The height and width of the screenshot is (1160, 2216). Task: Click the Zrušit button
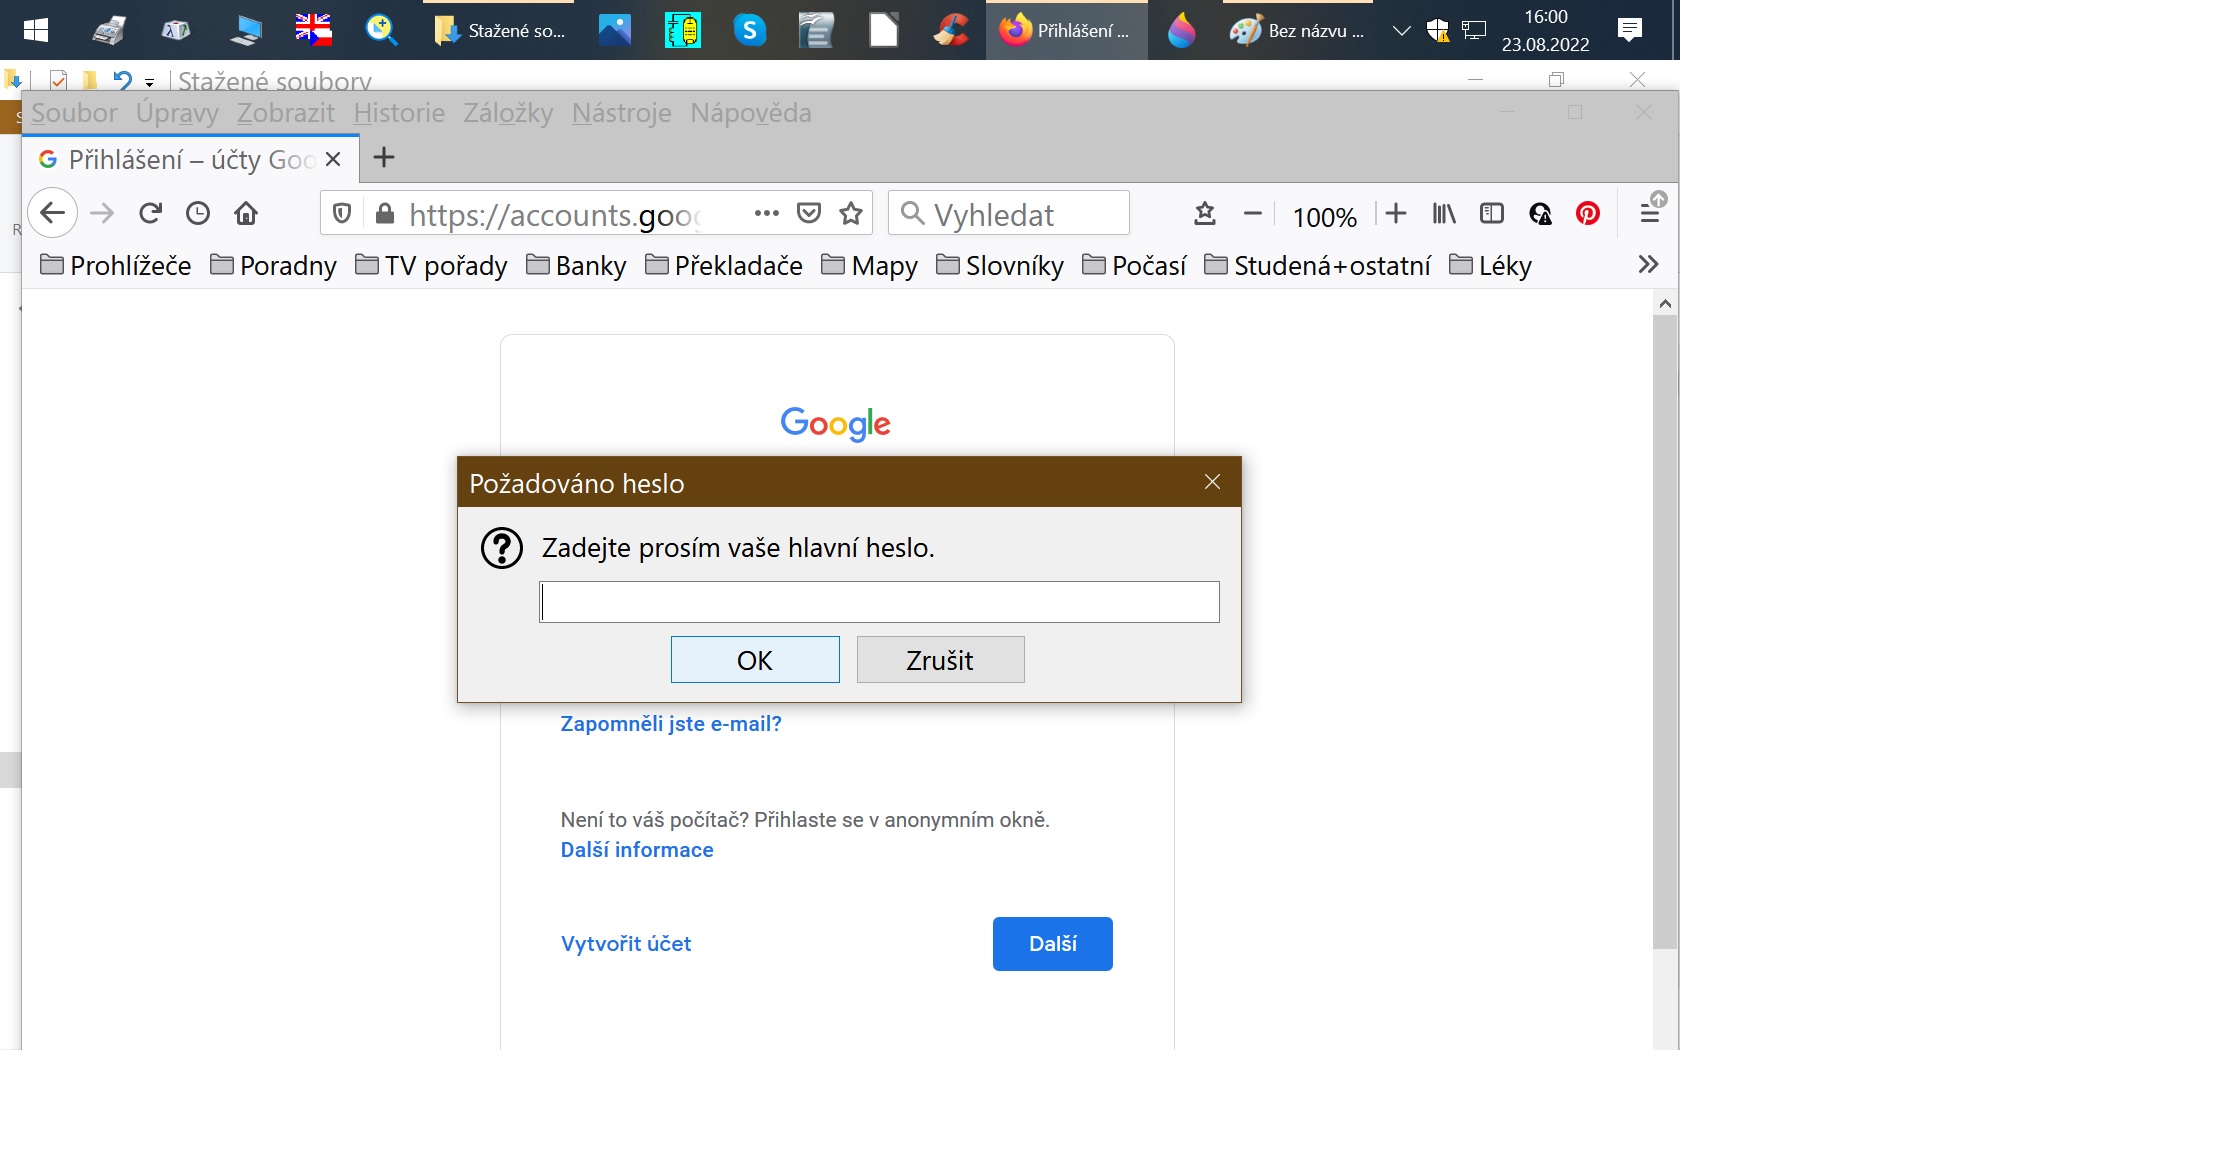(x=940, y=660)
